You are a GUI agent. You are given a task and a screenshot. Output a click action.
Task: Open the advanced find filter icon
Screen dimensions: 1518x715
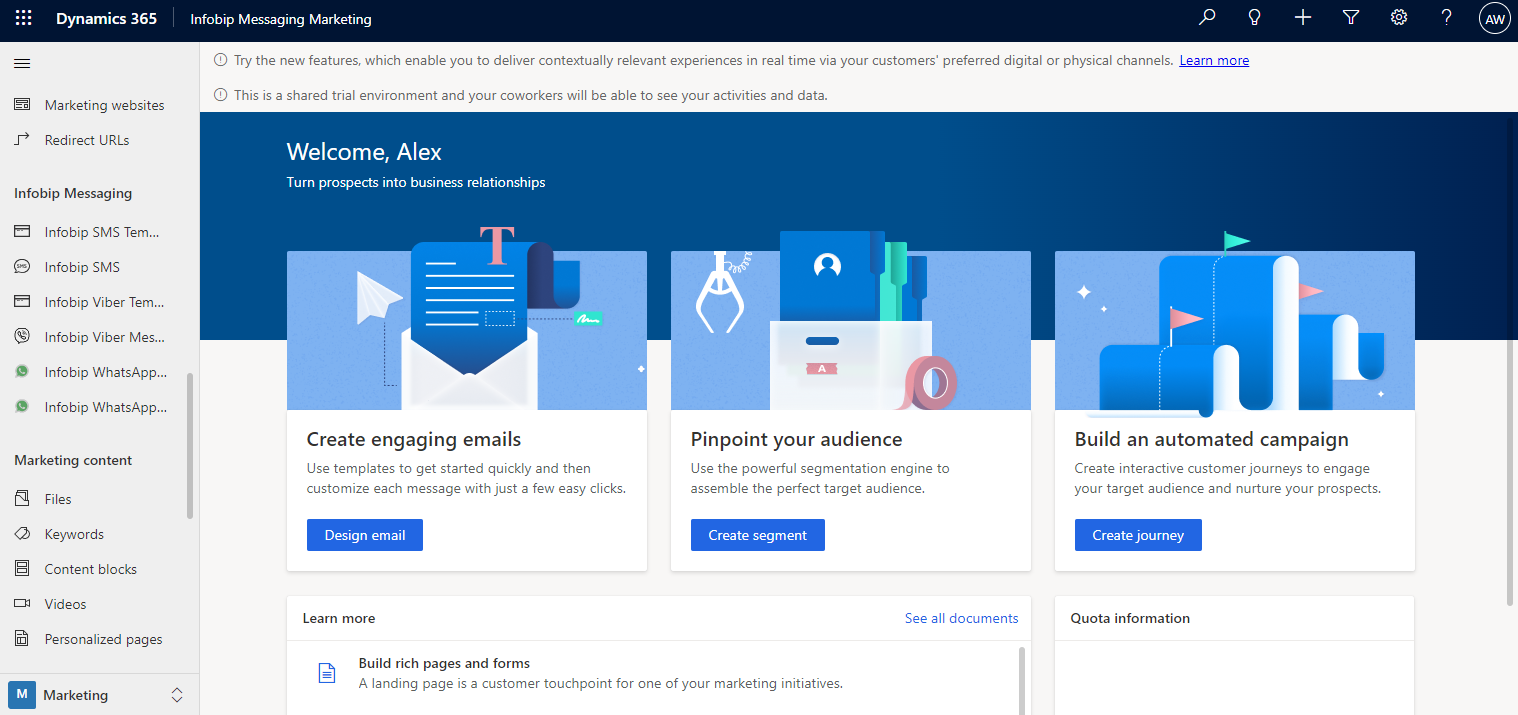click(x=1351, y=18)
